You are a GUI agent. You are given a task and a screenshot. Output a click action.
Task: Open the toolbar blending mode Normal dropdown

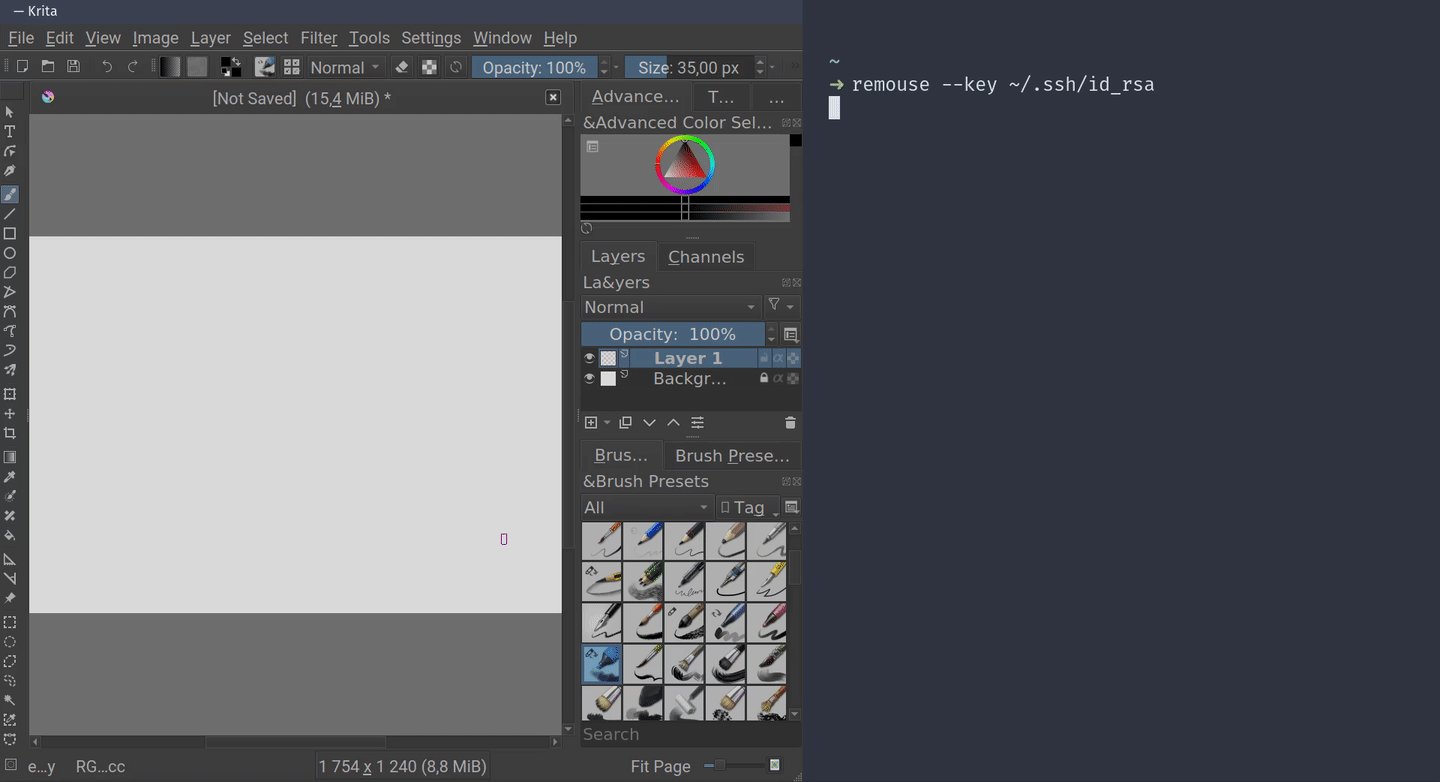pyautogui.click(x=345, y=67)
